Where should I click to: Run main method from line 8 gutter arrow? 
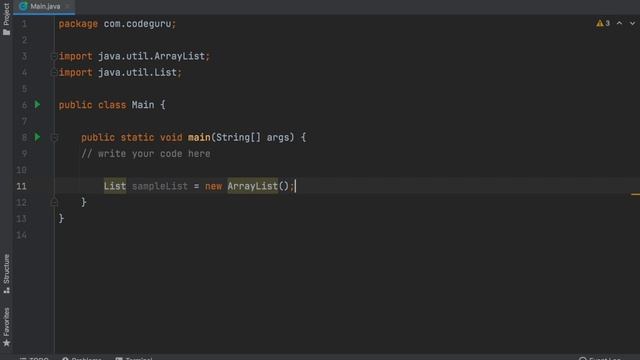[x=38, y=137]
